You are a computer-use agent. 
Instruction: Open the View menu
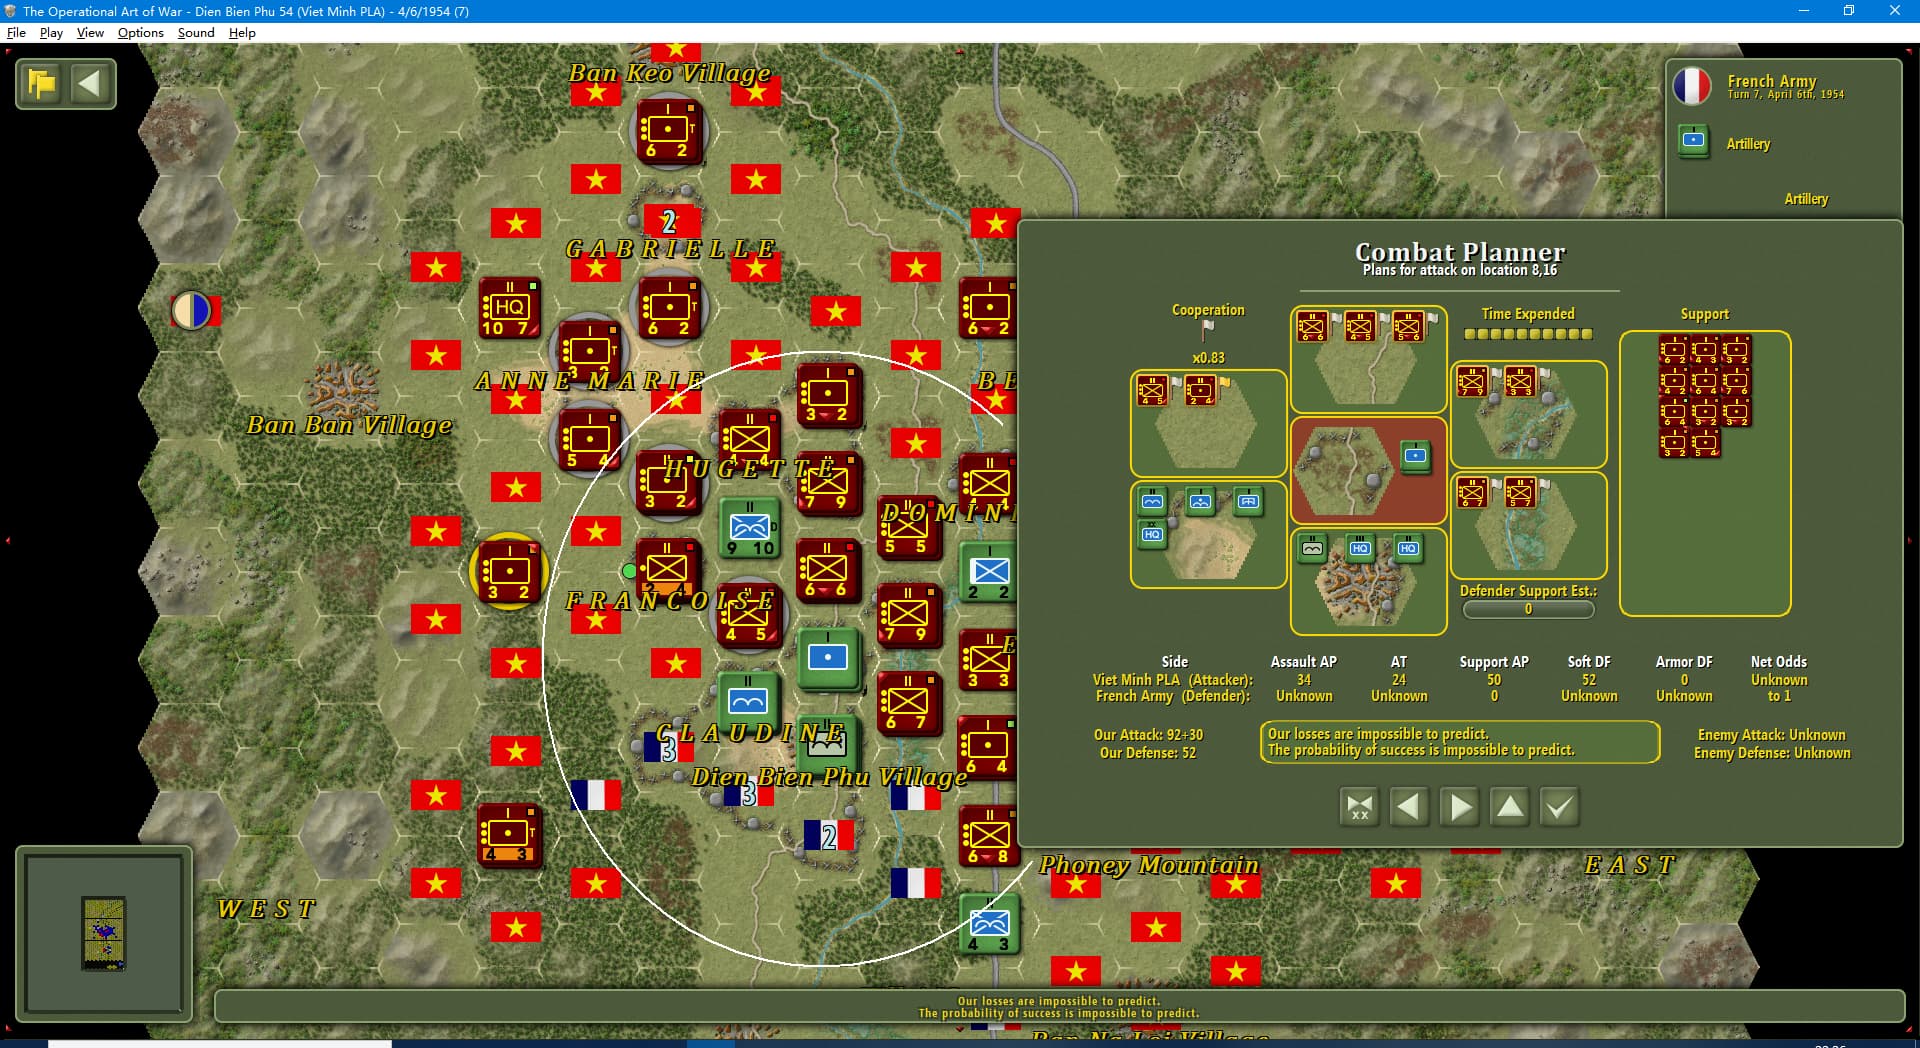coord(90,32)
